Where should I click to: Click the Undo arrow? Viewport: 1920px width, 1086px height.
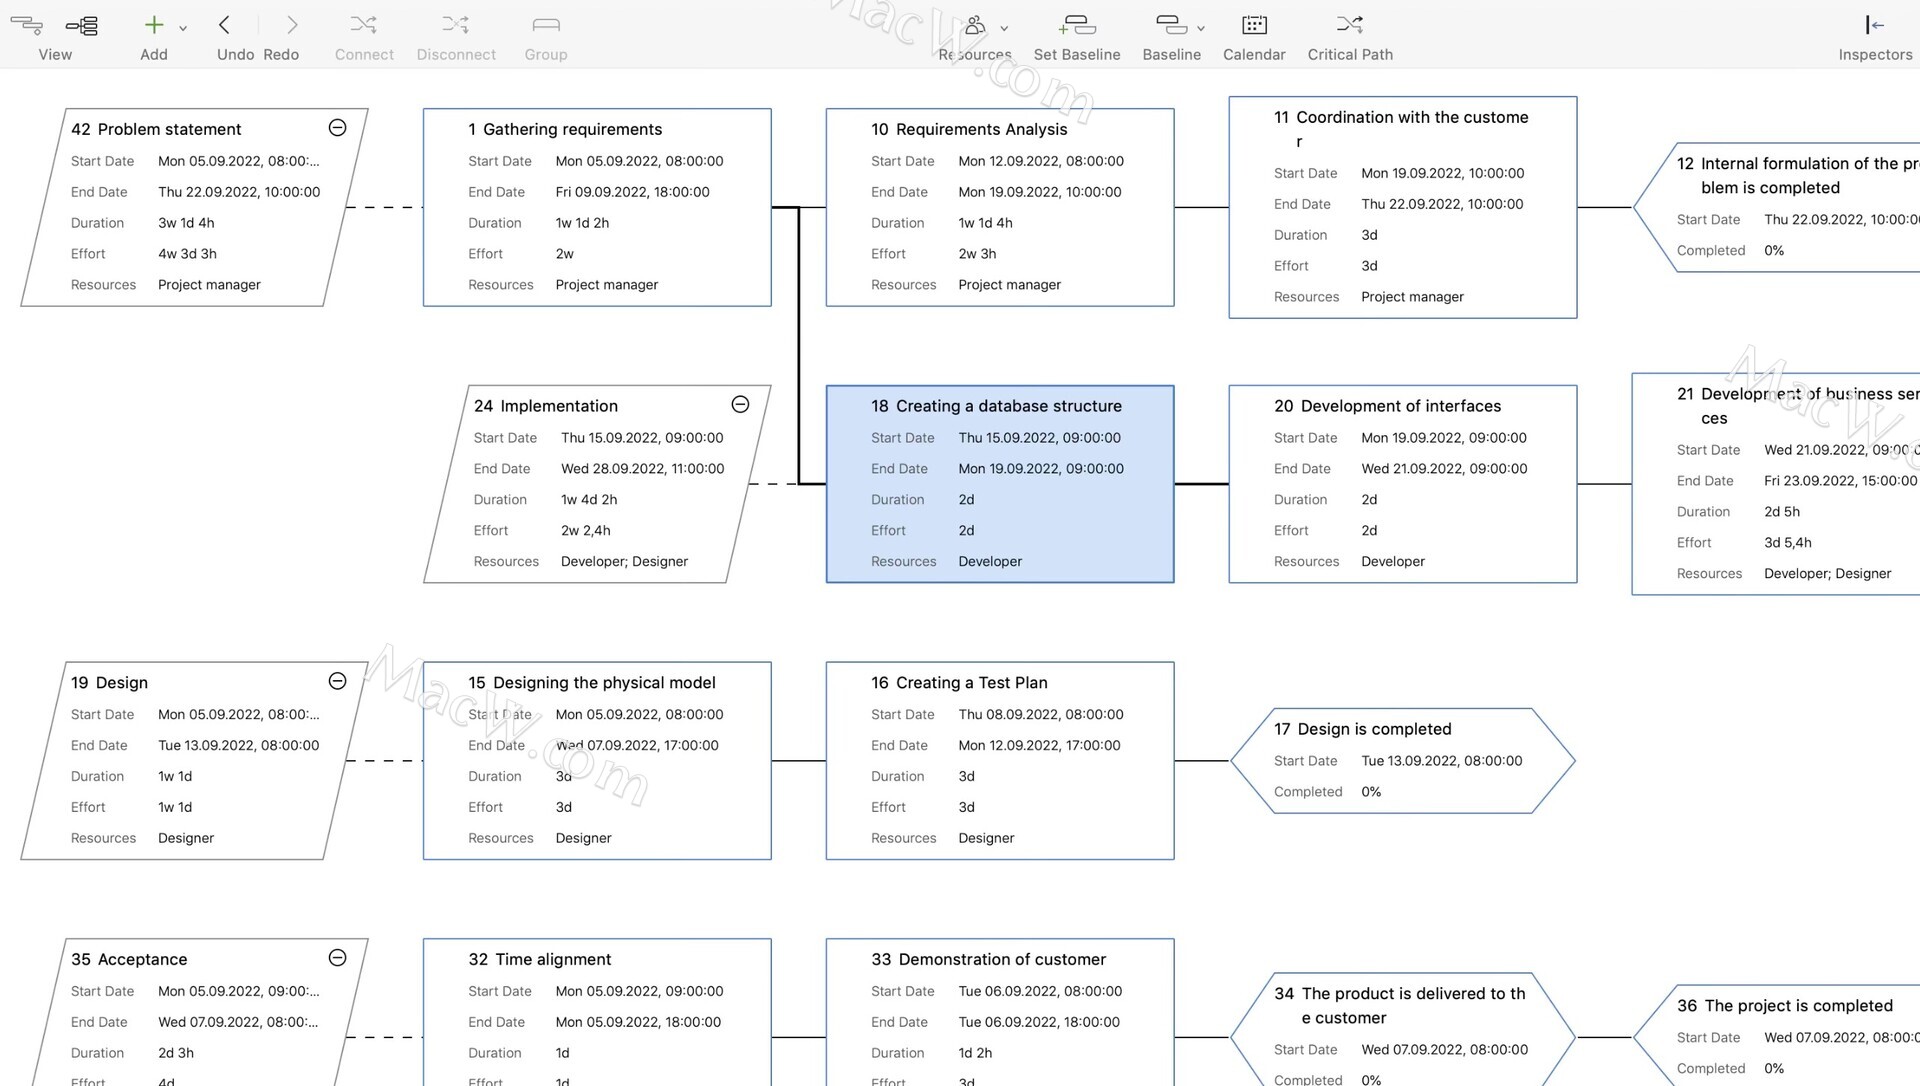click(224, 25)
